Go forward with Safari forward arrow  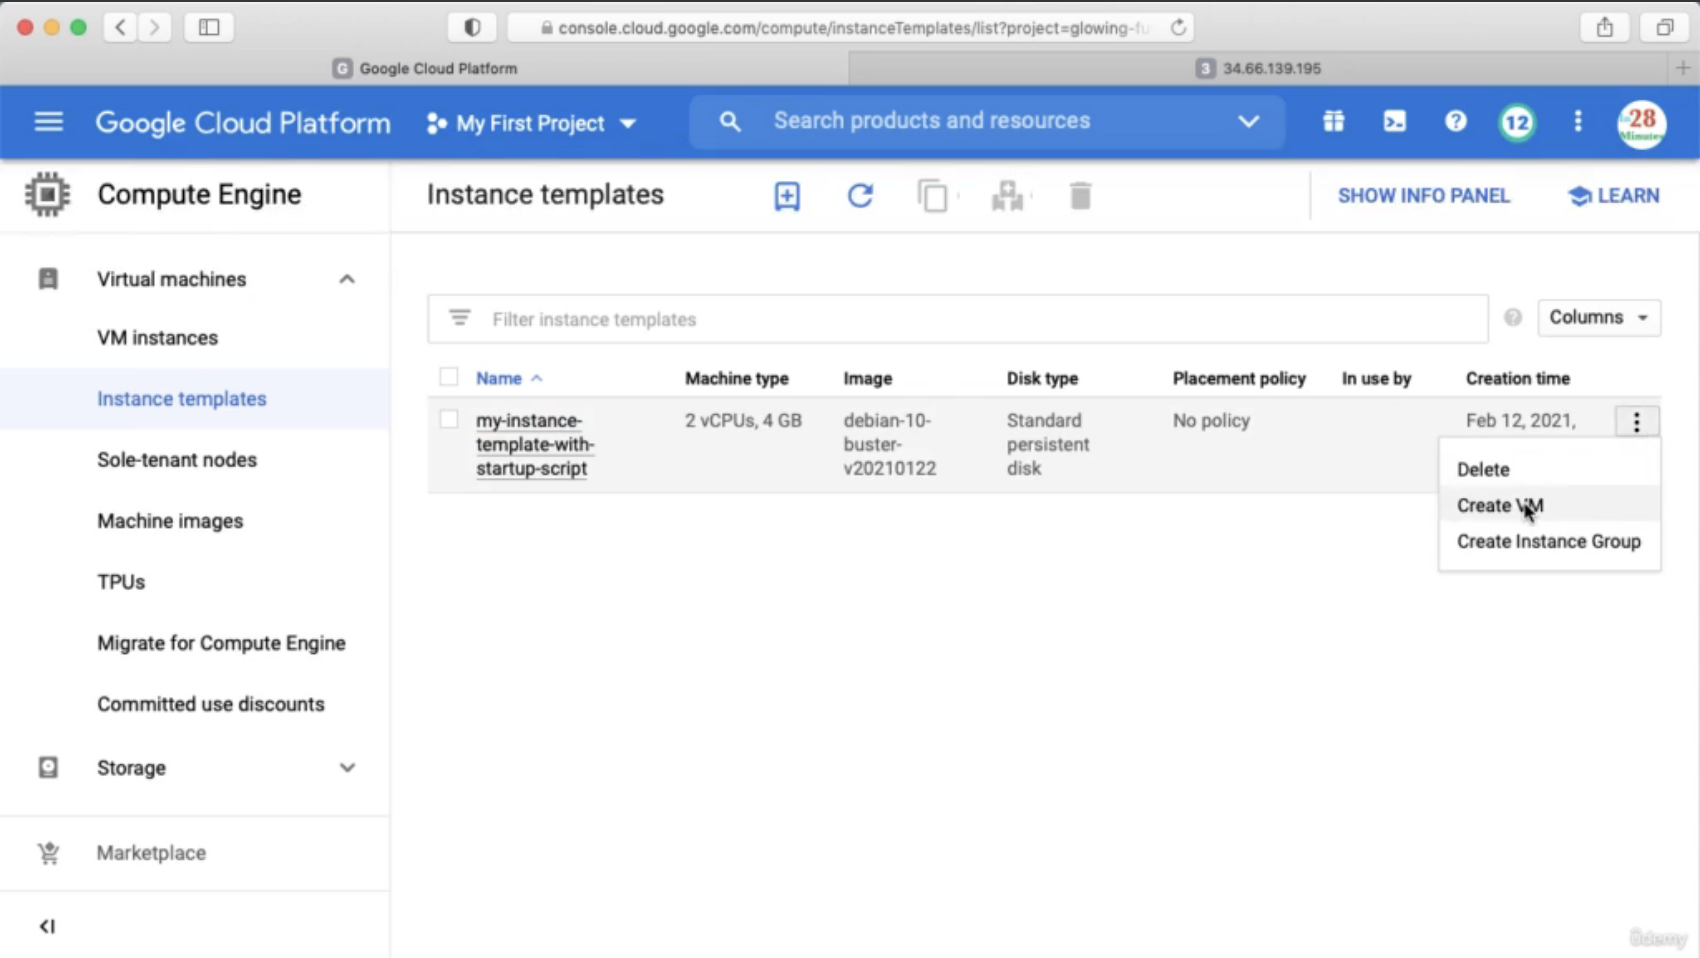[x=154, y=27]
